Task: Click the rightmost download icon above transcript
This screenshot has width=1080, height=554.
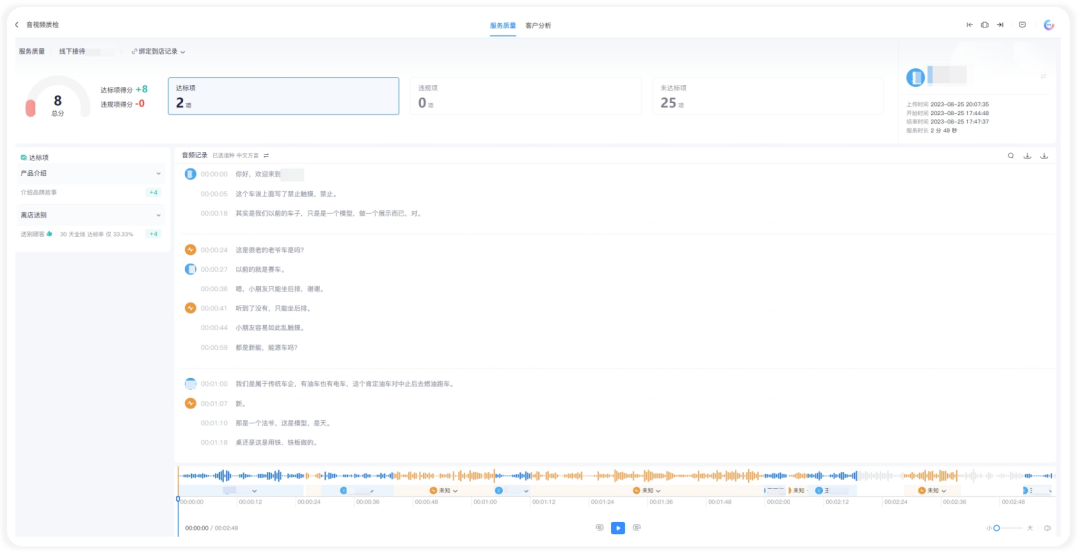Action: click(1044, 156)
